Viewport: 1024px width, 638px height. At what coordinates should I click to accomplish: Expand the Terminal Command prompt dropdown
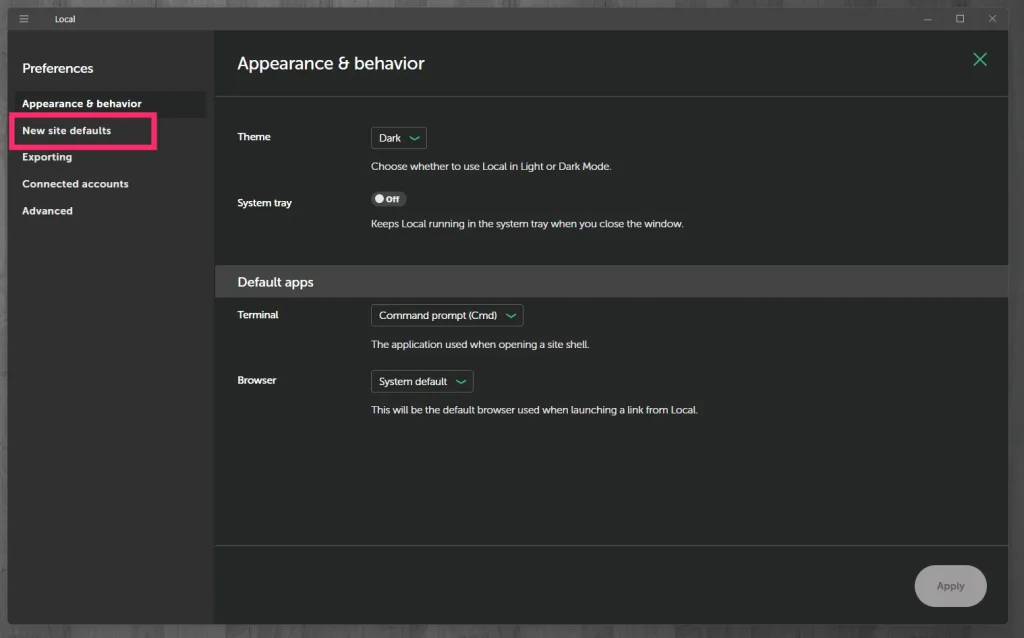447,315
